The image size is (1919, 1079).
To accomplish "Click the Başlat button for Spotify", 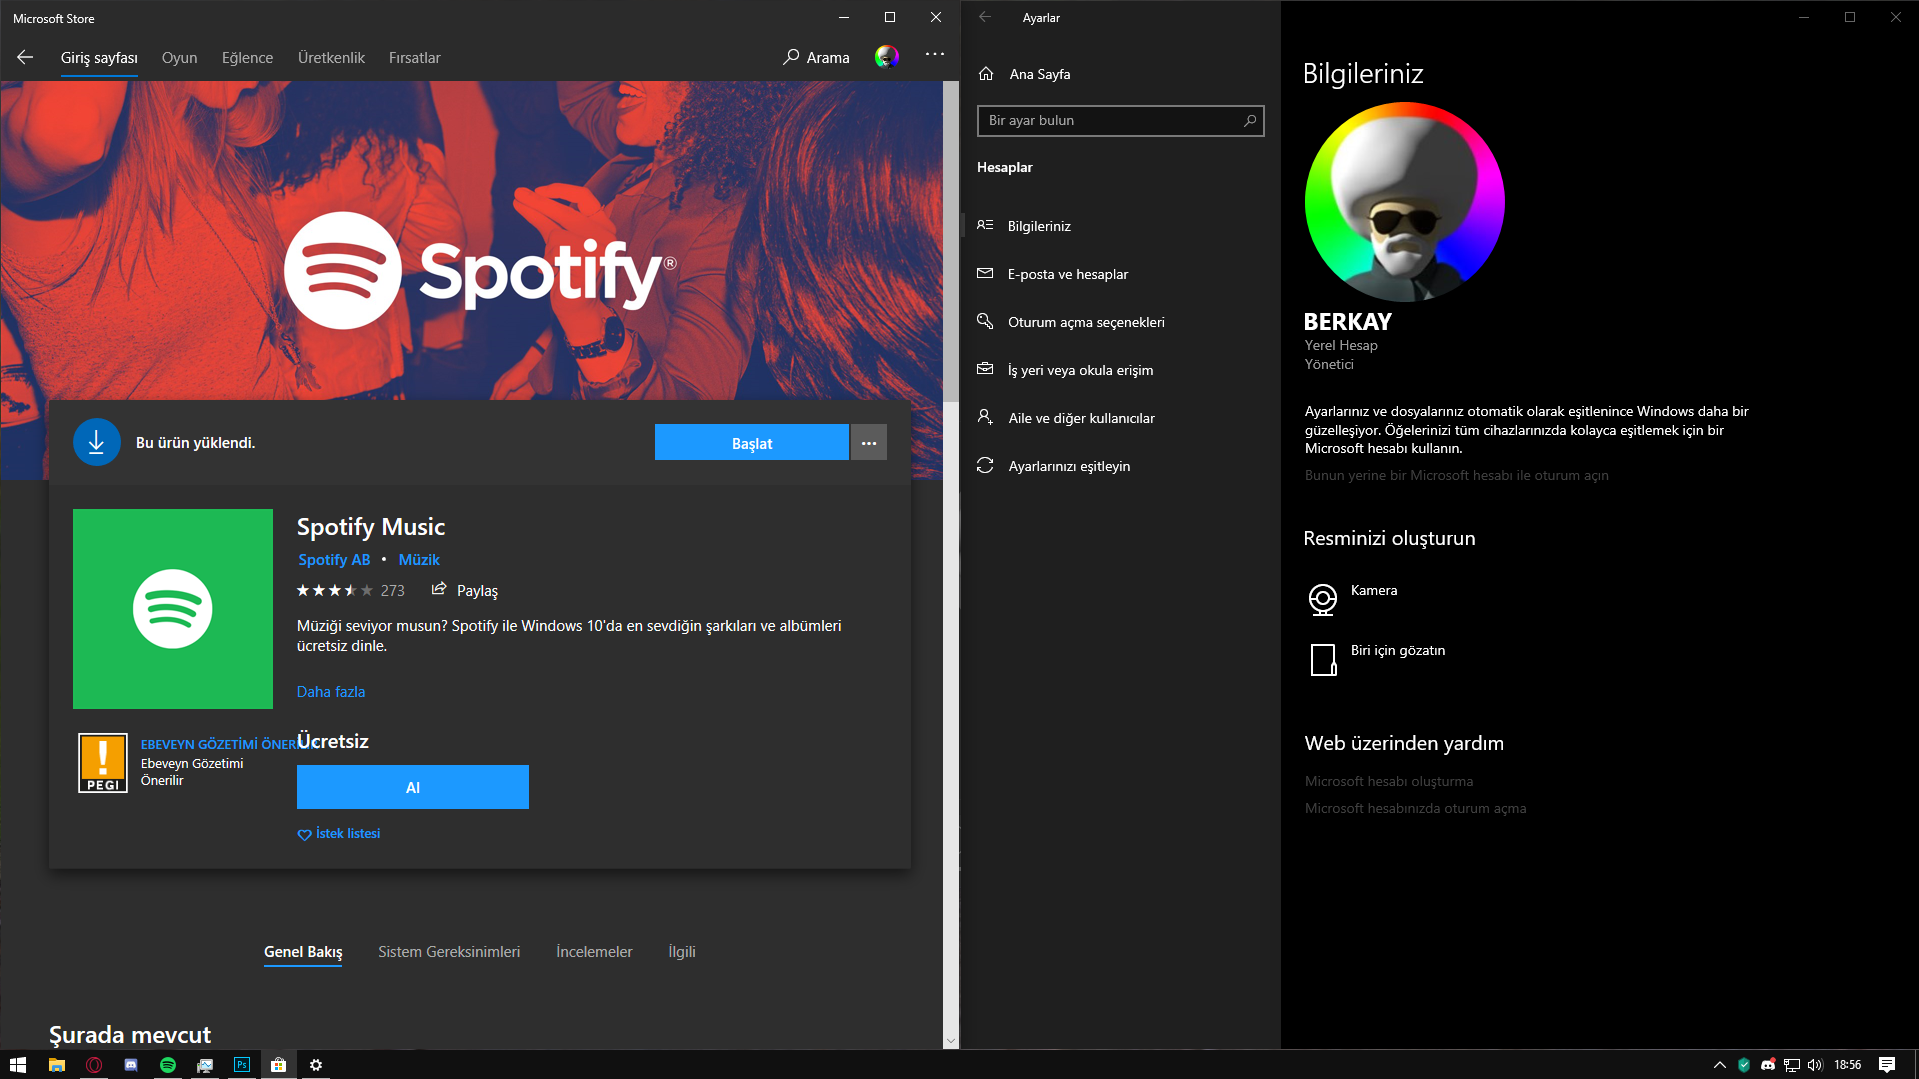I will [x=752, y=443].
